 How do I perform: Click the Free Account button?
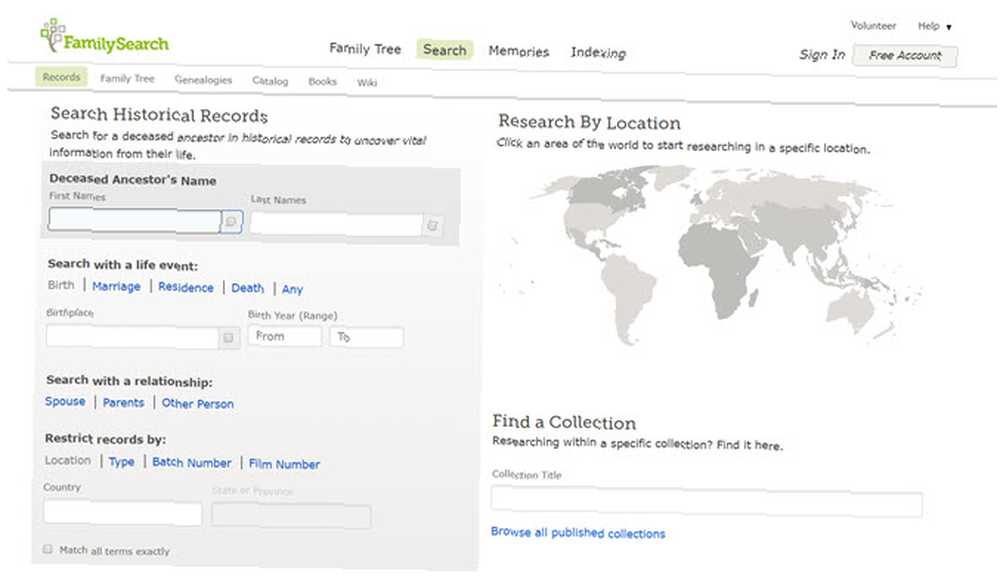pyautogui.click(x=905, y=55)
